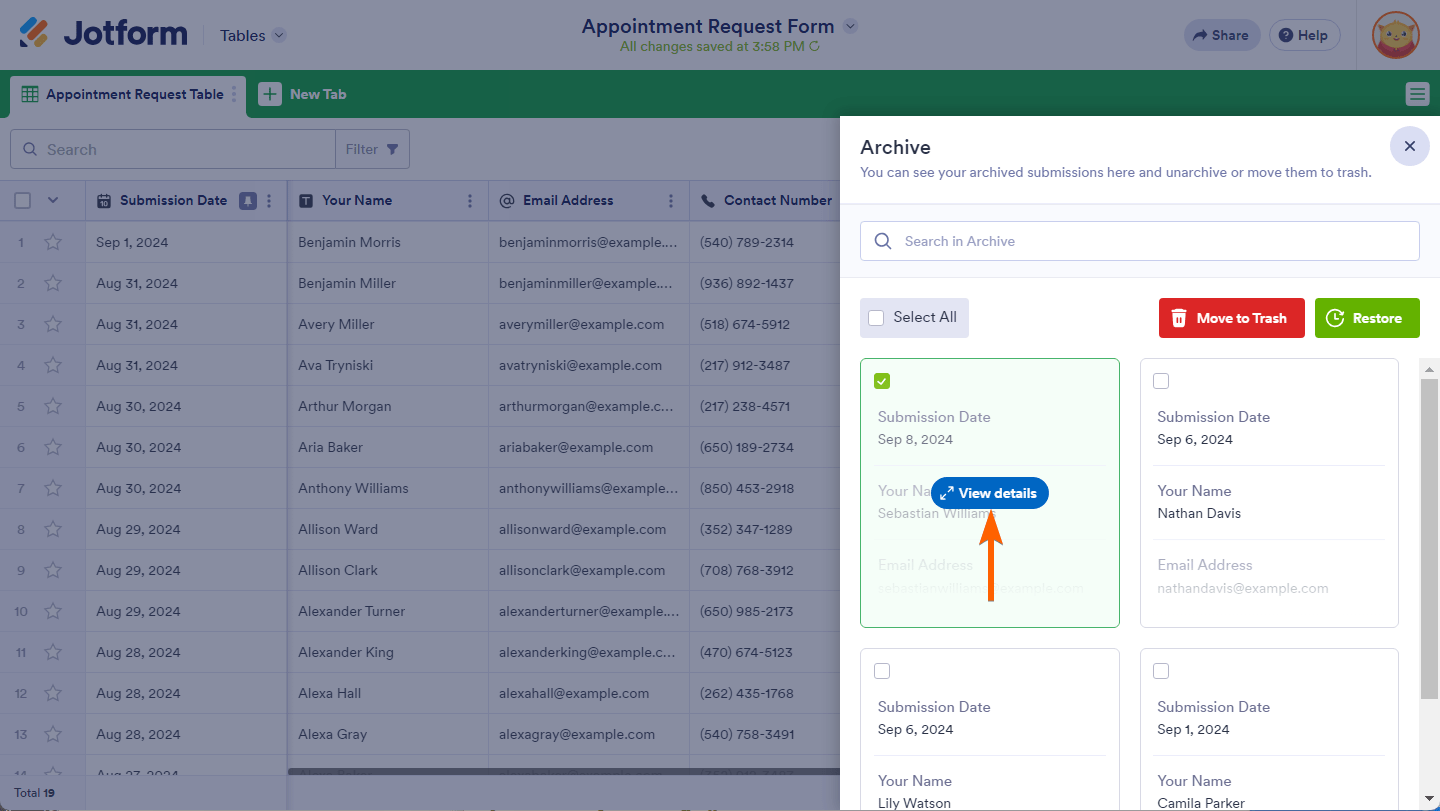Tick the Select All checkbox
1440x811 pixels.
(x=876, y=318)
